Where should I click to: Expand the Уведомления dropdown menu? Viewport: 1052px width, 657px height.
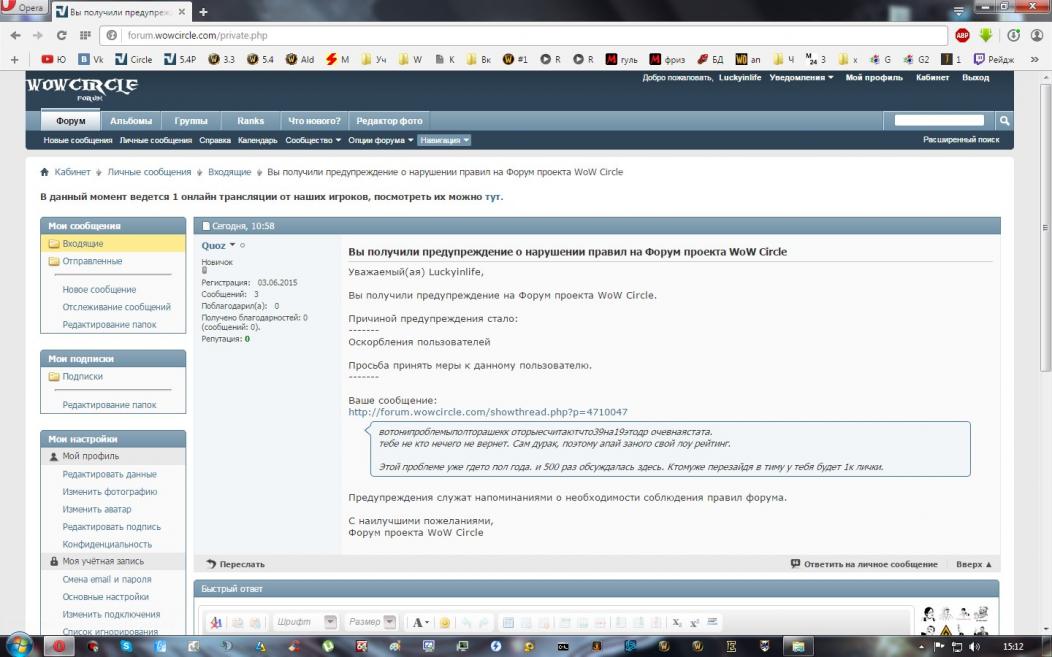pyautogui.click(x=801, y=78)
